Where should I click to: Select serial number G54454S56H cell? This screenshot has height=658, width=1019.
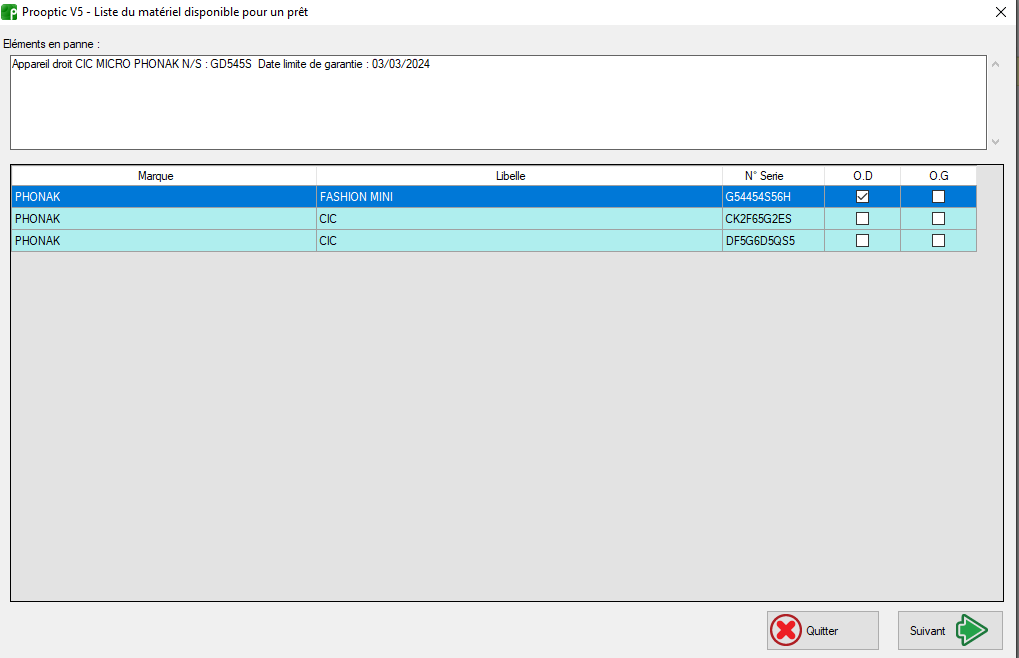point(773,196)
